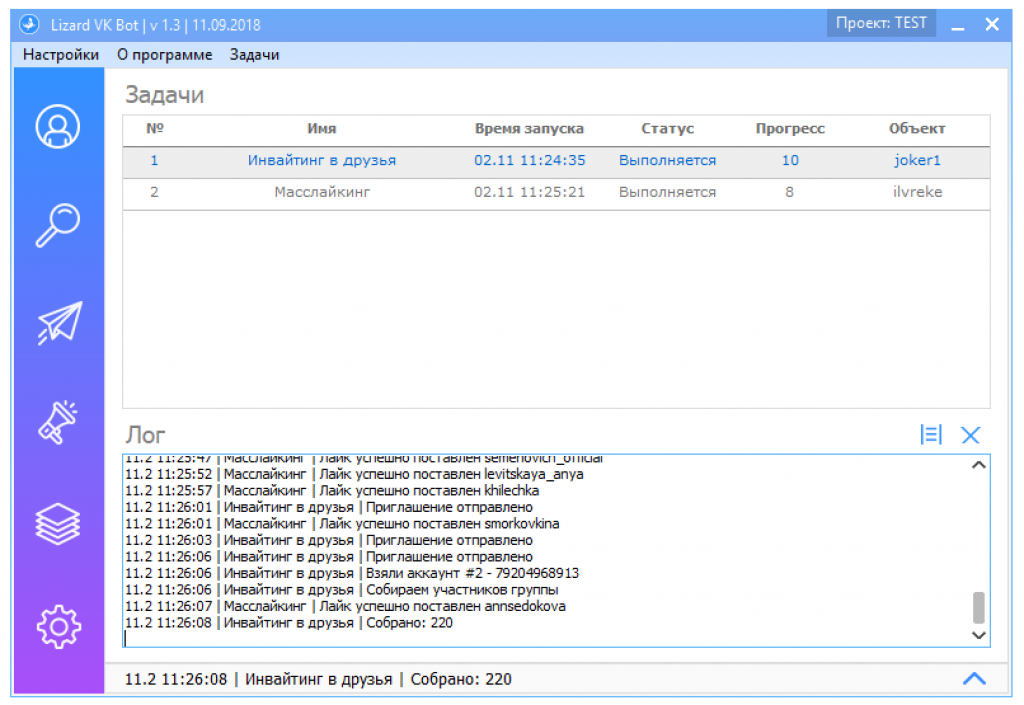
Task: Collapse the log with the bottom chevron
Action: [974, 679]
